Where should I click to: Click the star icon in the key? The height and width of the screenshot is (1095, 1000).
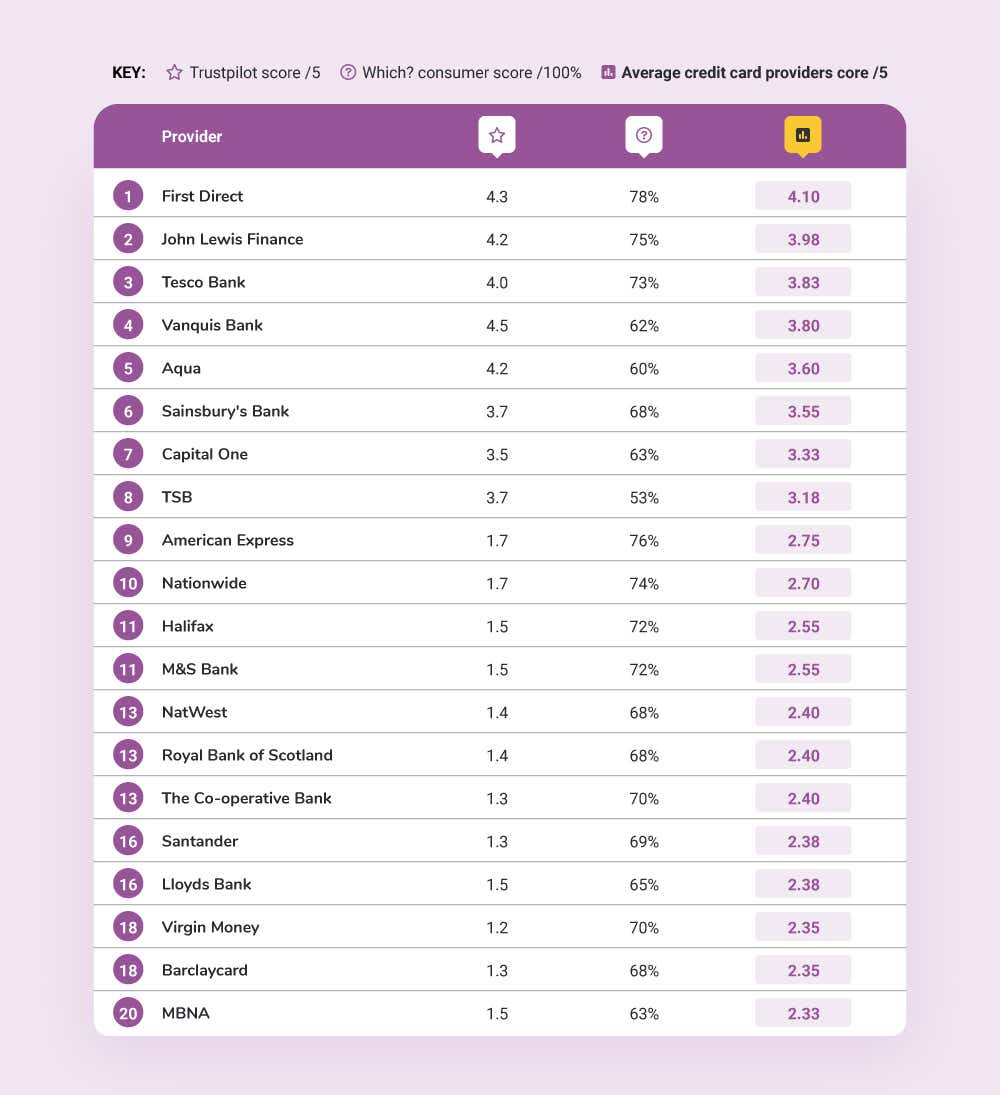pos(175,72)
